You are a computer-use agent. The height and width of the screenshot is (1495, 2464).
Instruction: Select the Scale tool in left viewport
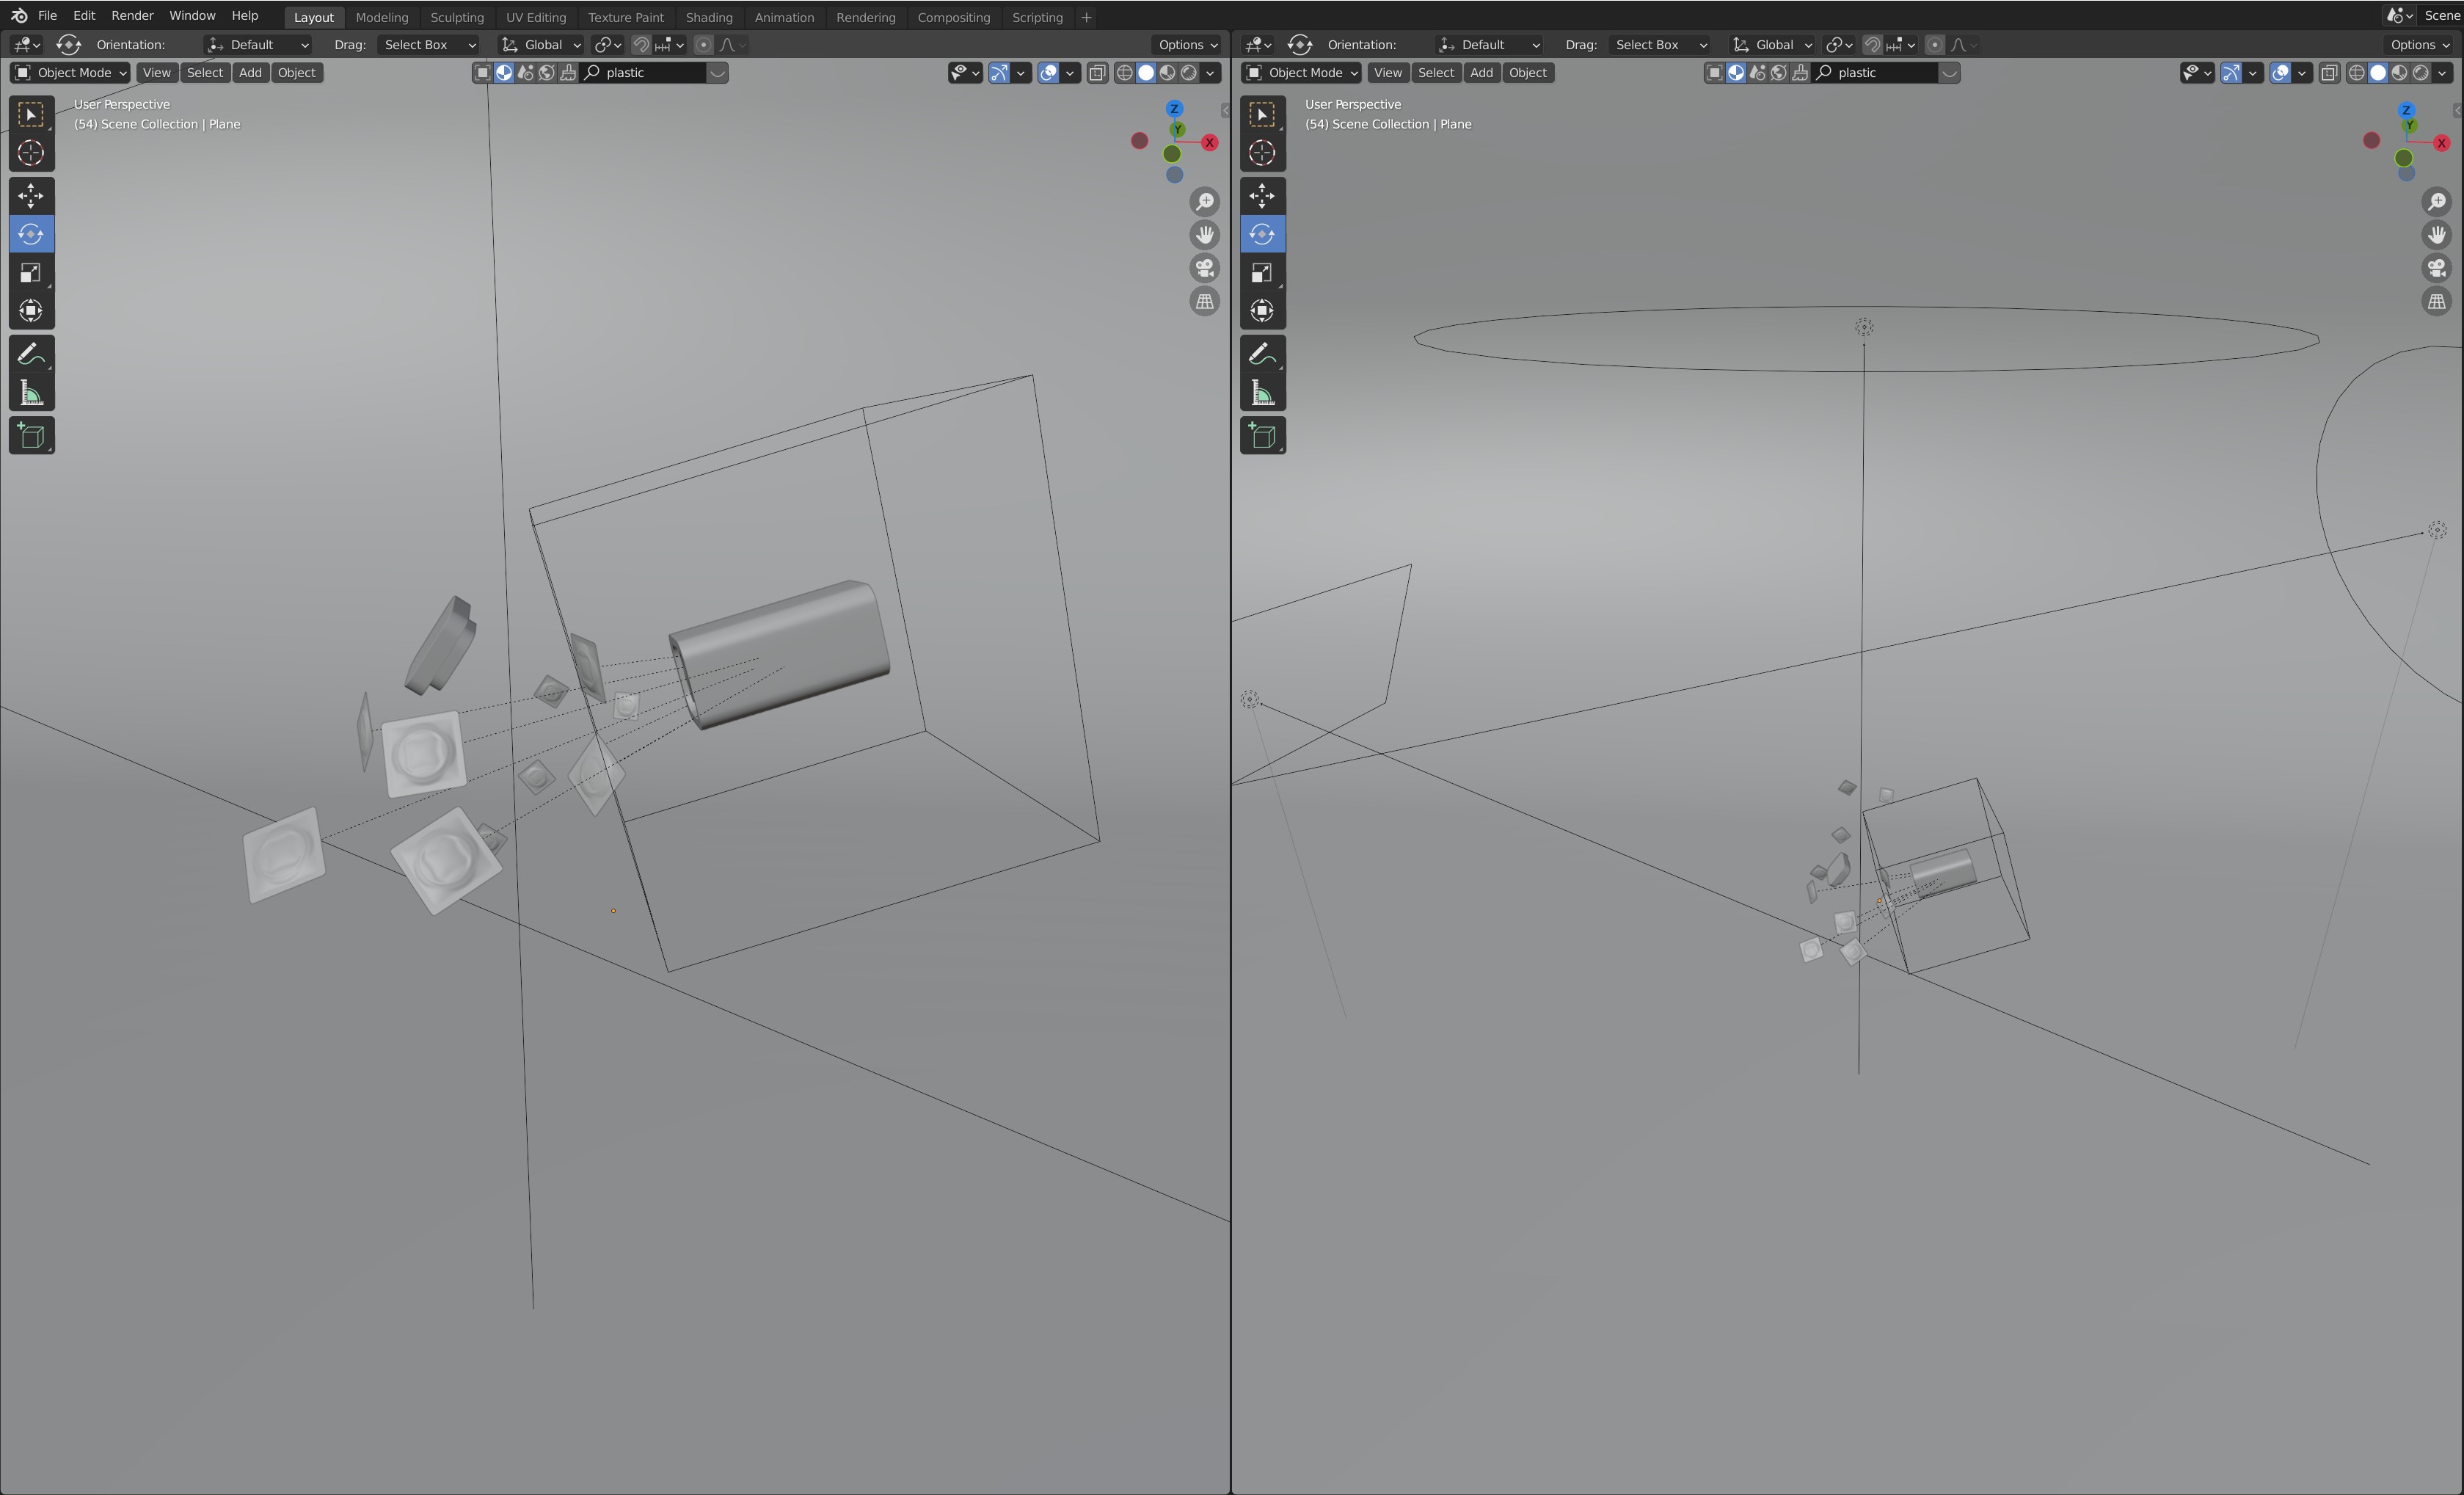(x=31, y=273)
